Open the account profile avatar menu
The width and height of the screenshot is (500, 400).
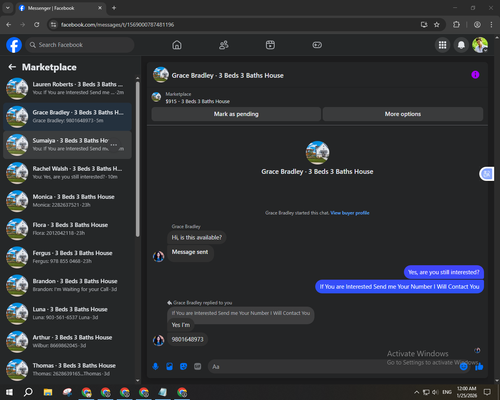pyautogui.click(x=480, y=45)
